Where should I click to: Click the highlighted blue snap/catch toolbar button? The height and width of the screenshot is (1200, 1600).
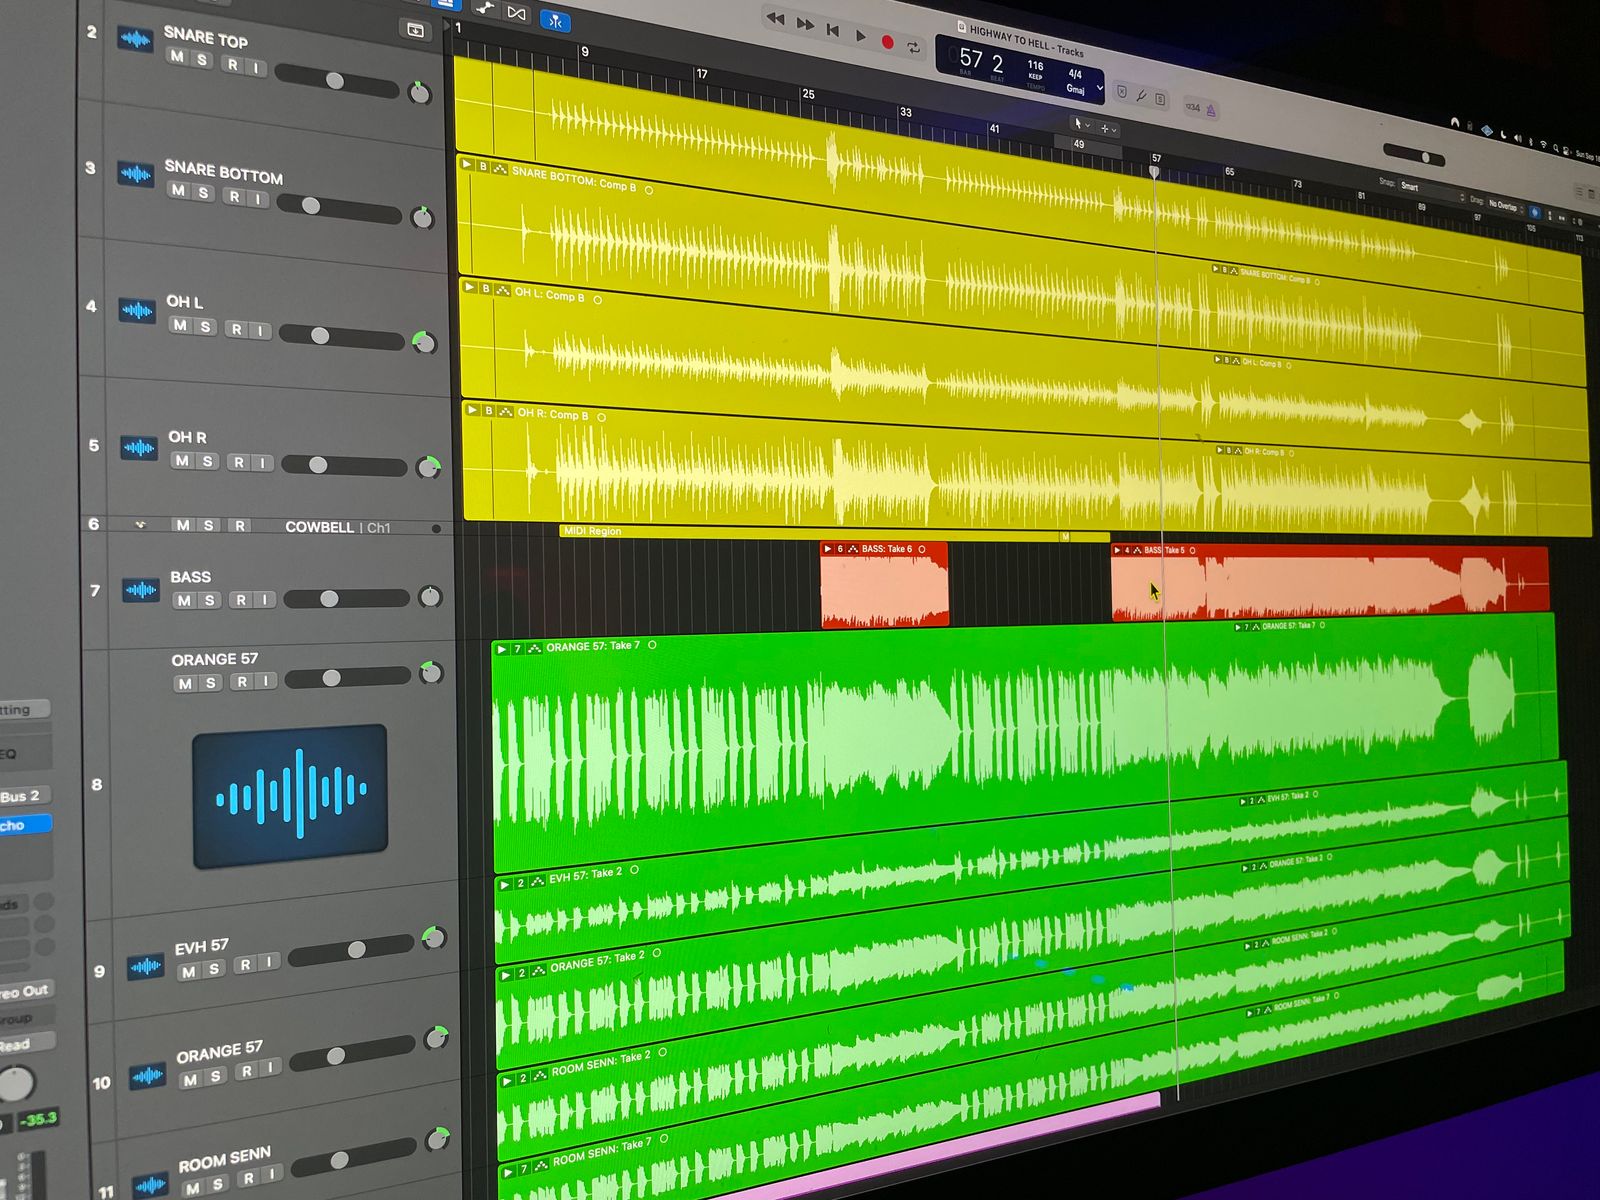coord(555,19)
